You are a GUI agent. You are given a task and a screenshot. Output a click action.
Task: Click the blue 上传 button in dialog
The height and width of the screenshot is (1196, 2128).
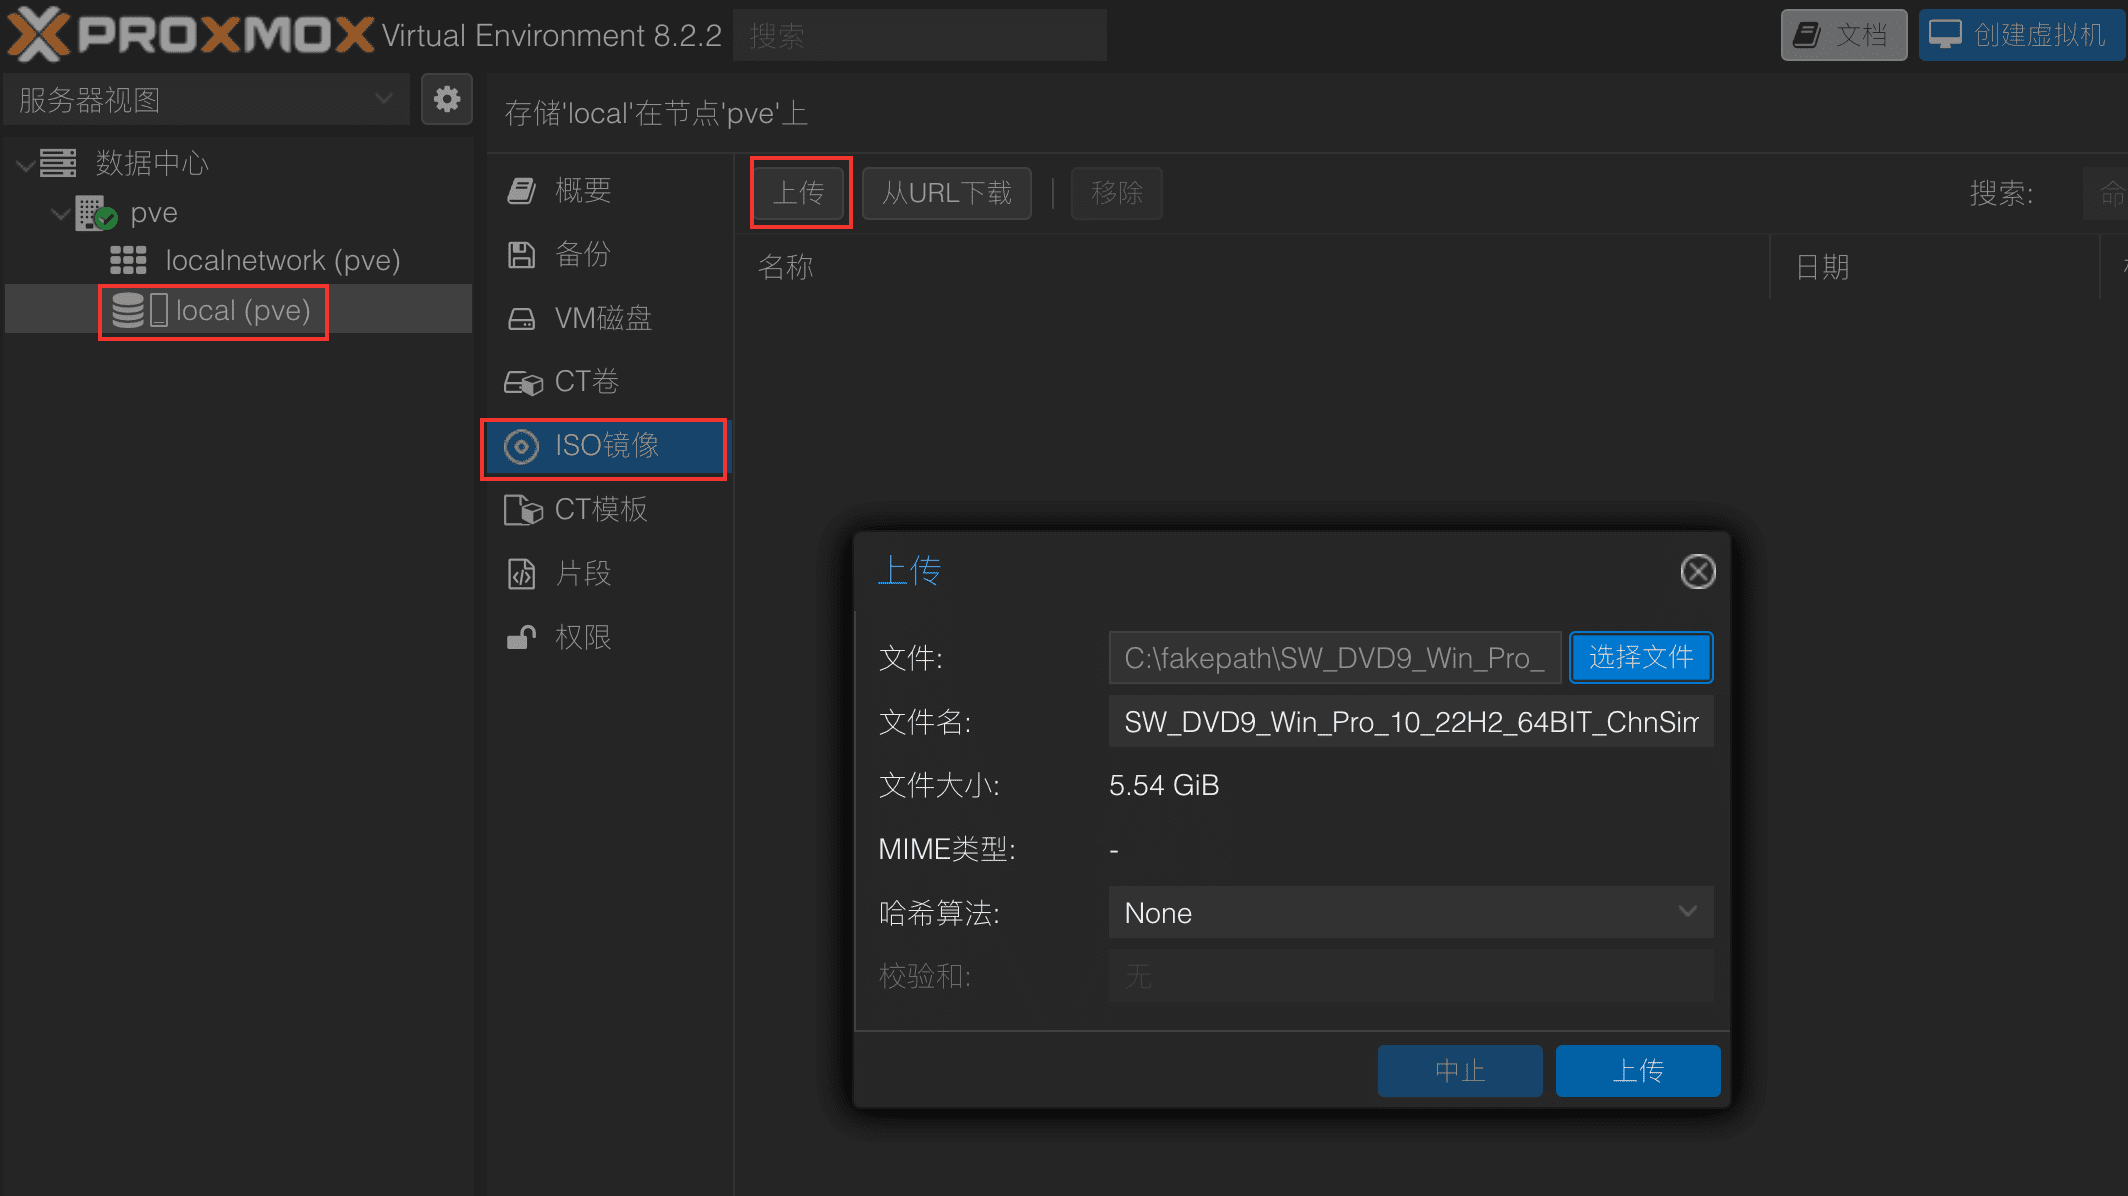pyautogui.click(x=1638, y=1070)
